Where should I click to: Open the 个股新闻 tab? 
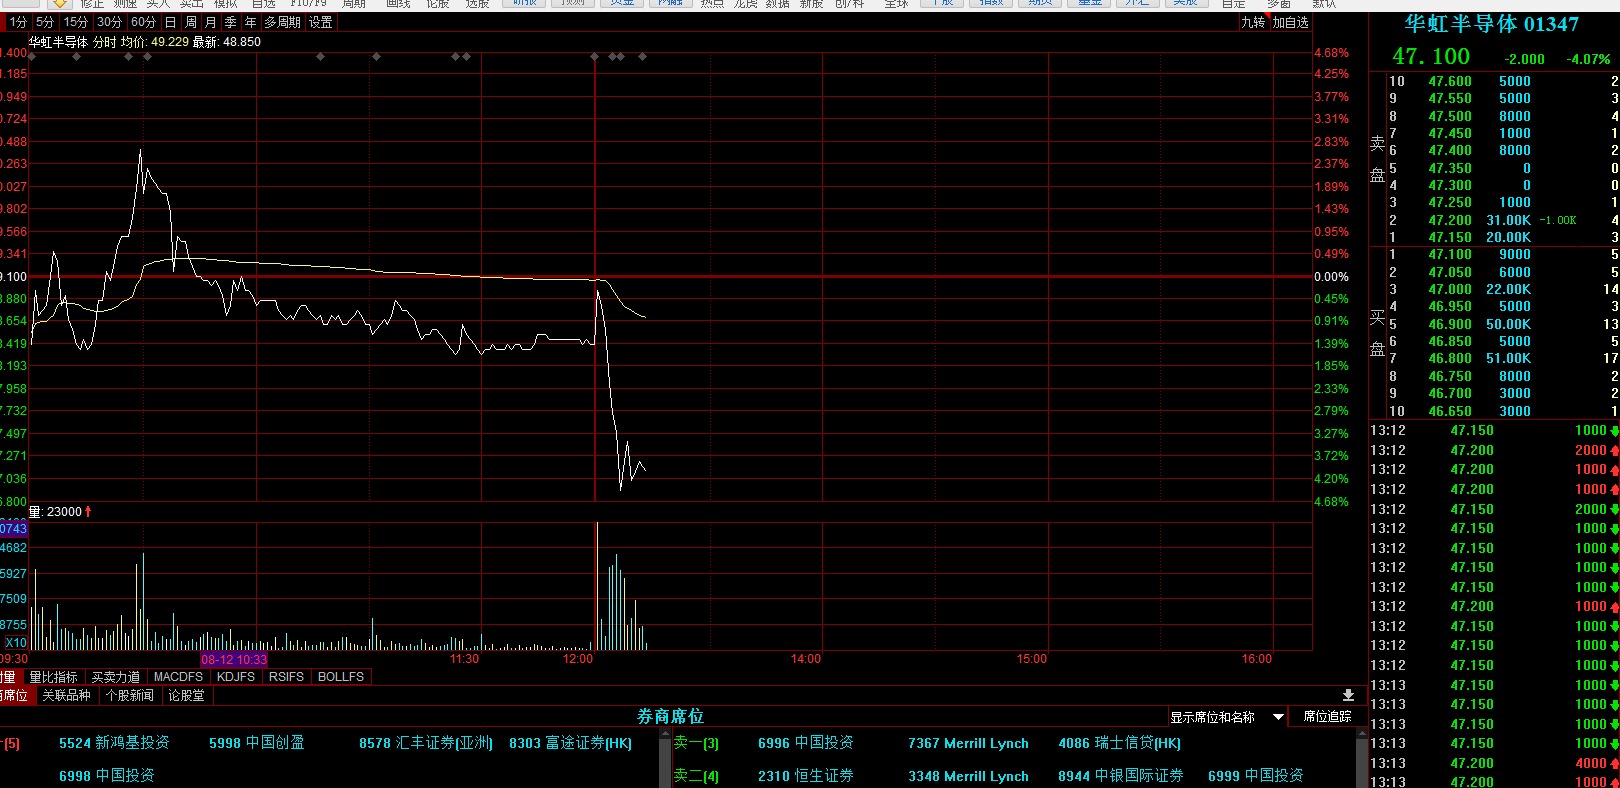pyautogui.click(x=130, y=695)
